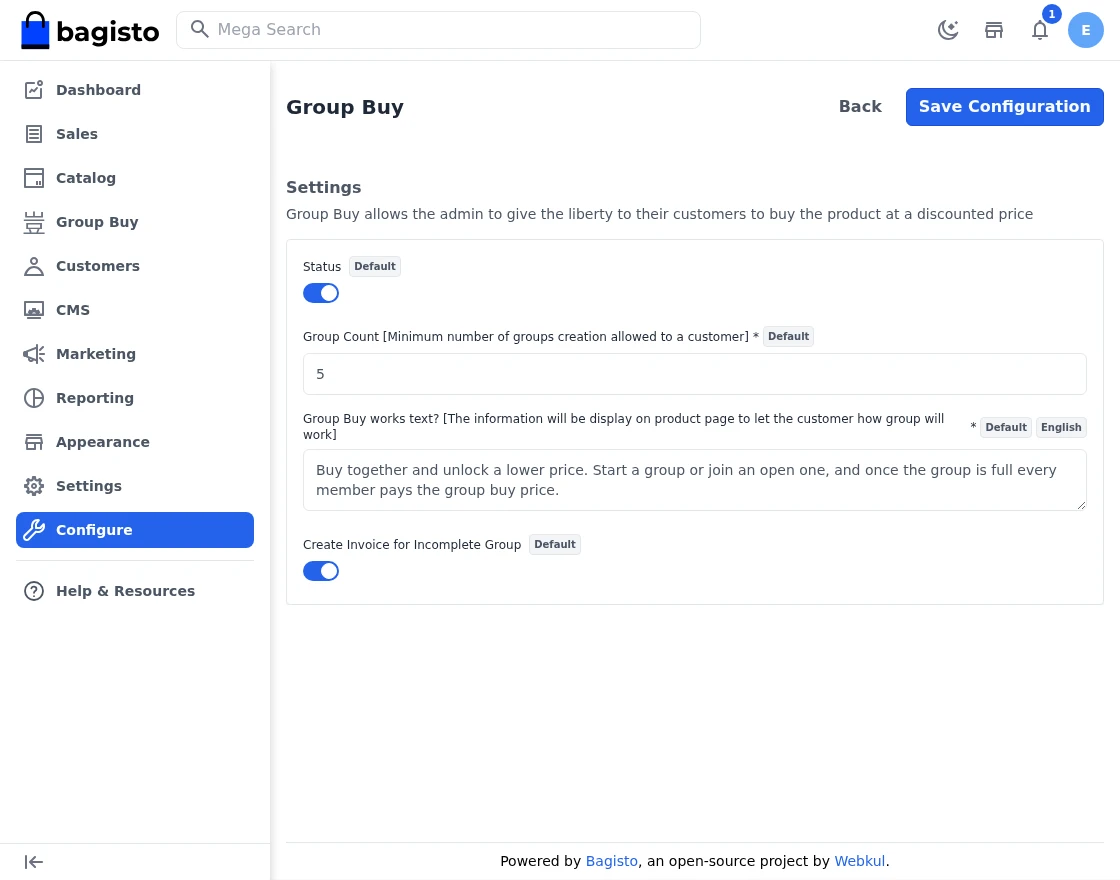Click the Group Buy works text area
The height and width of the screenshot is (880, 1120).
click(x=694, y=480)
